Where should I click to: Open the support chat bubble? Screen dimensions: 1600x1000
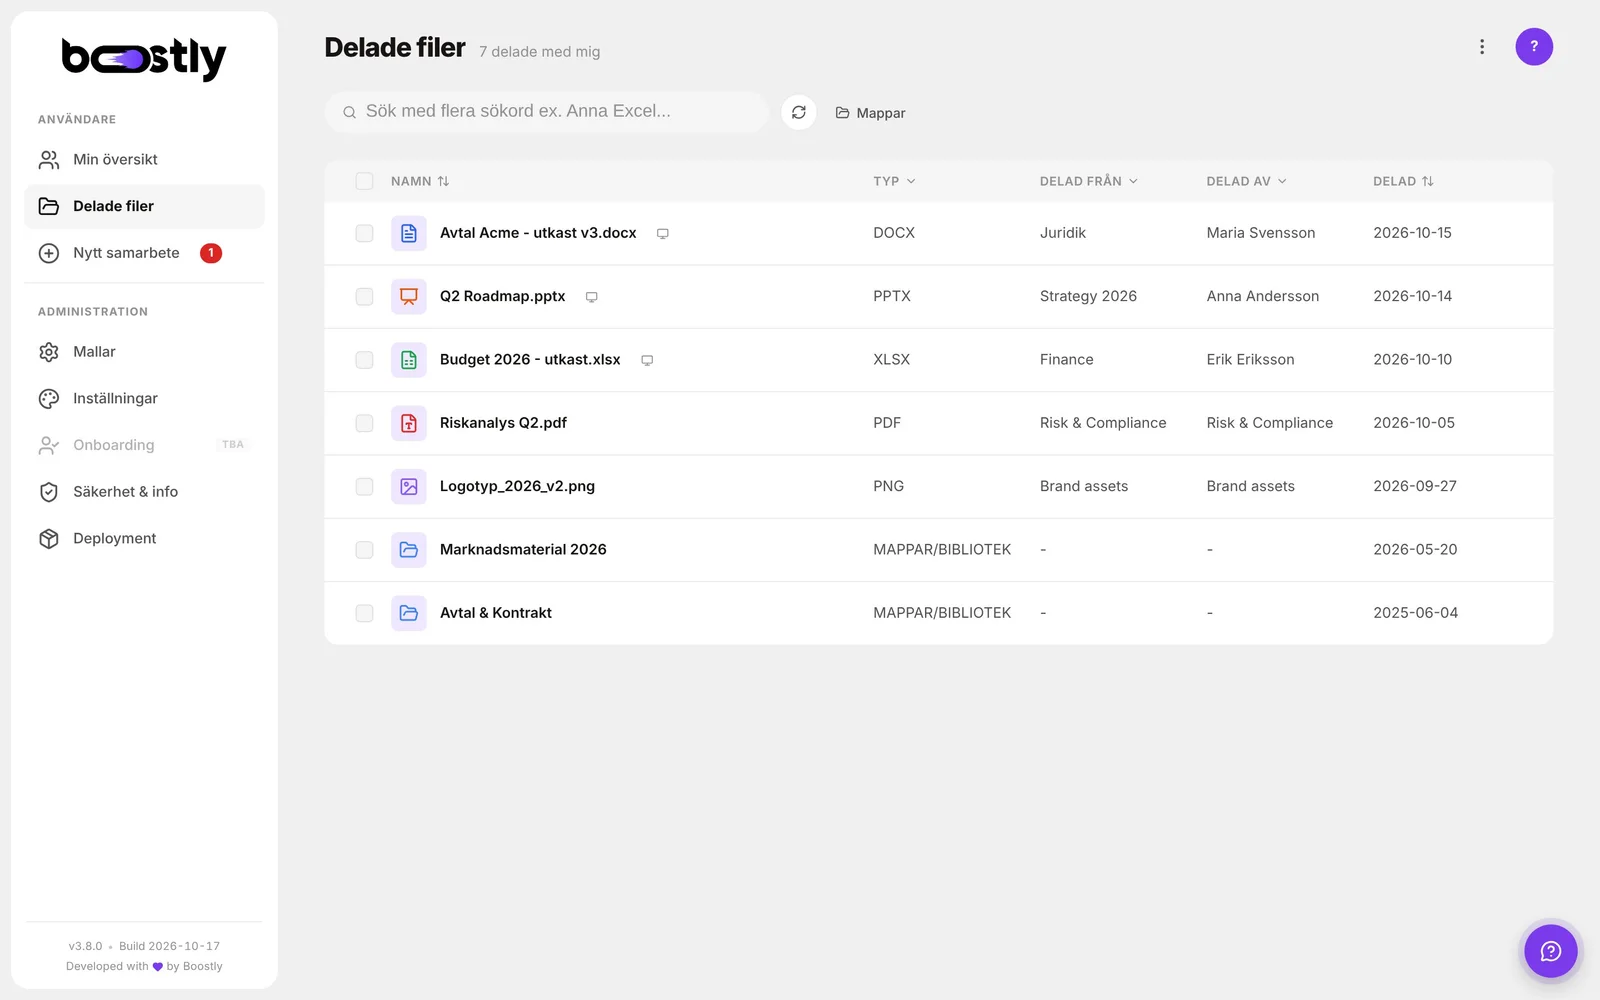pyautogui.click(x=1551, y=951)
